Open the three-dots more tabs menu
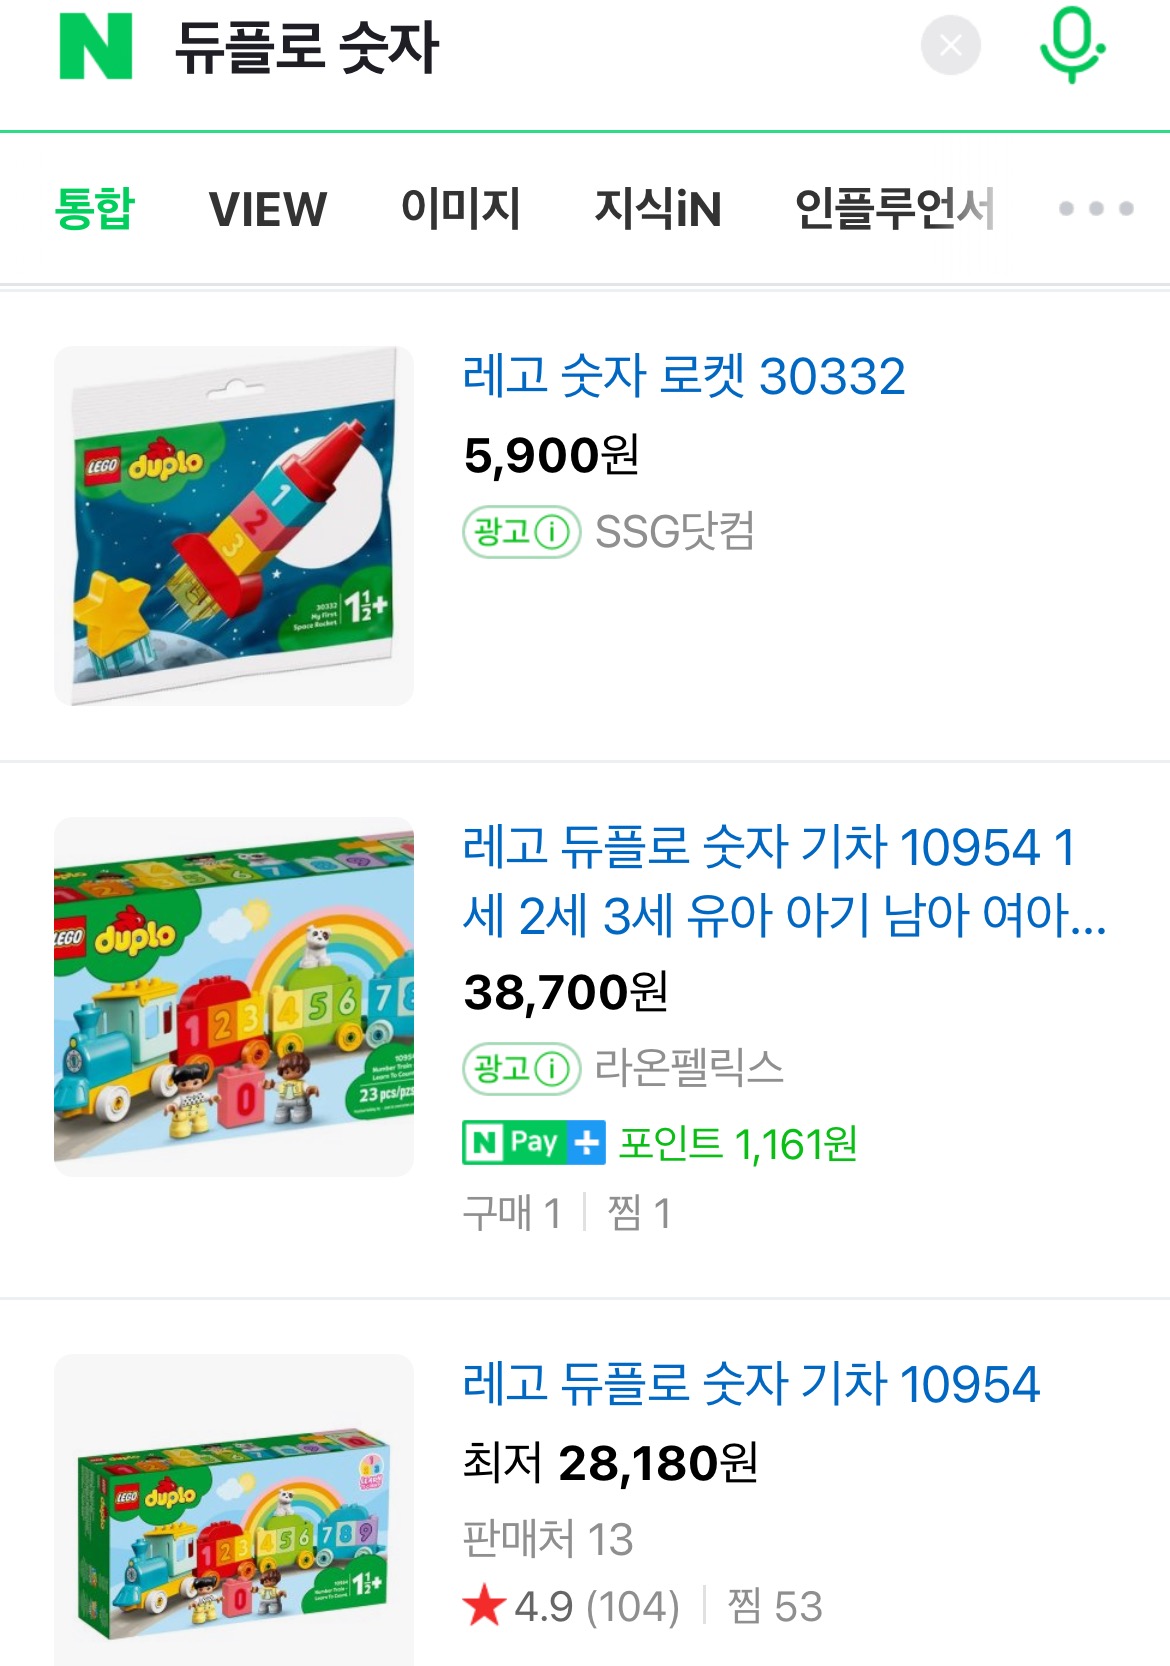The image size is (1170, 1666). click(1096, 209)
